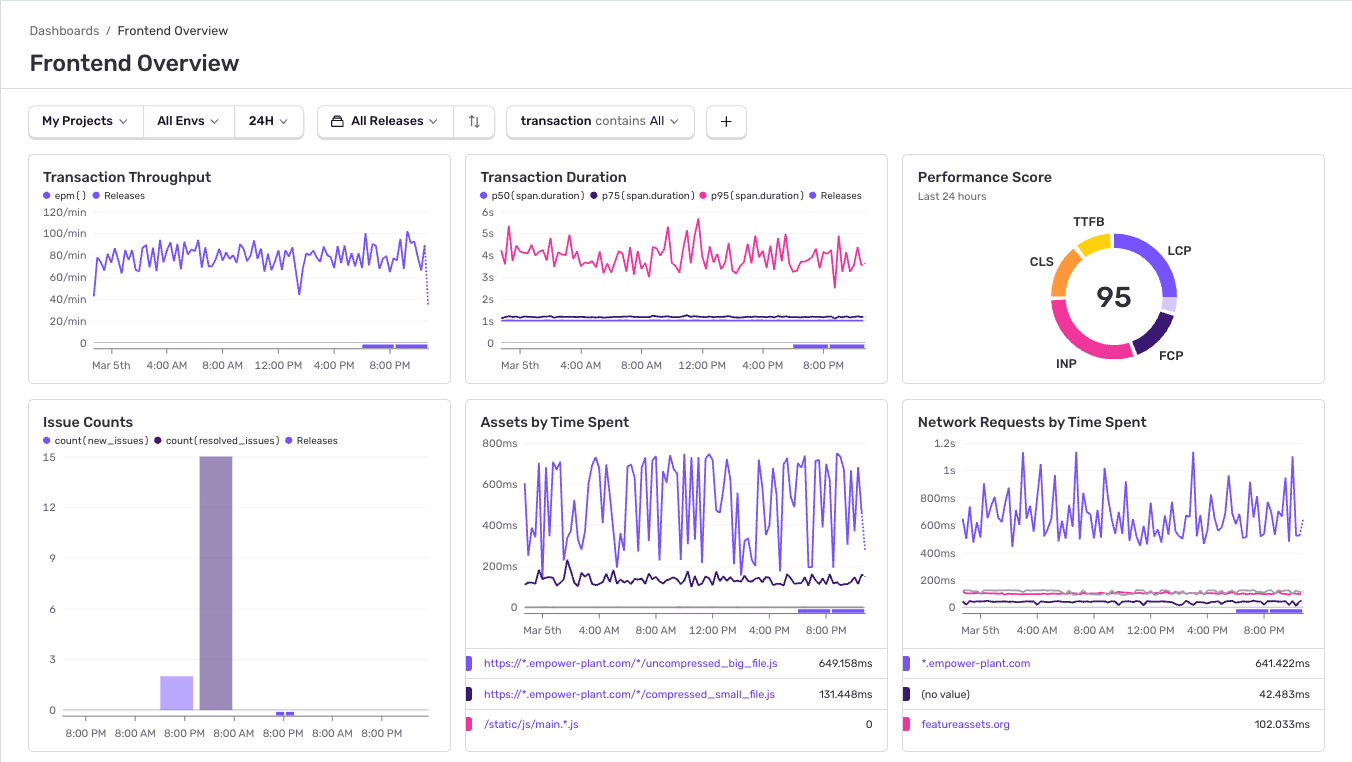Image resolution: width=1352 pixels, height=762 pixels.
Task: Click dark purple indicator beside the (no value) row
Action: click(908, 693)
